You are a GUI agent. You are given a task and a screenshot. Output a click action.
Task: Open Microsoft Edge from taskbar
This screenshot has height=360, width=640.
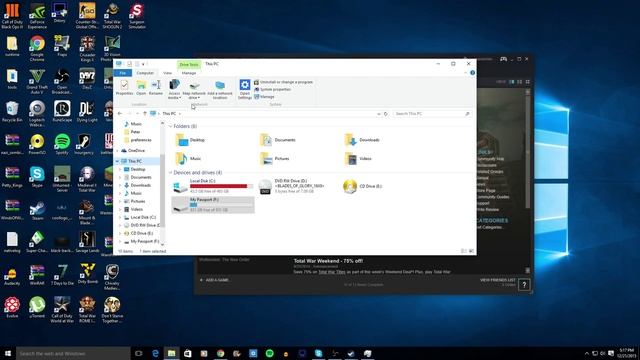(x=155, y=353)
